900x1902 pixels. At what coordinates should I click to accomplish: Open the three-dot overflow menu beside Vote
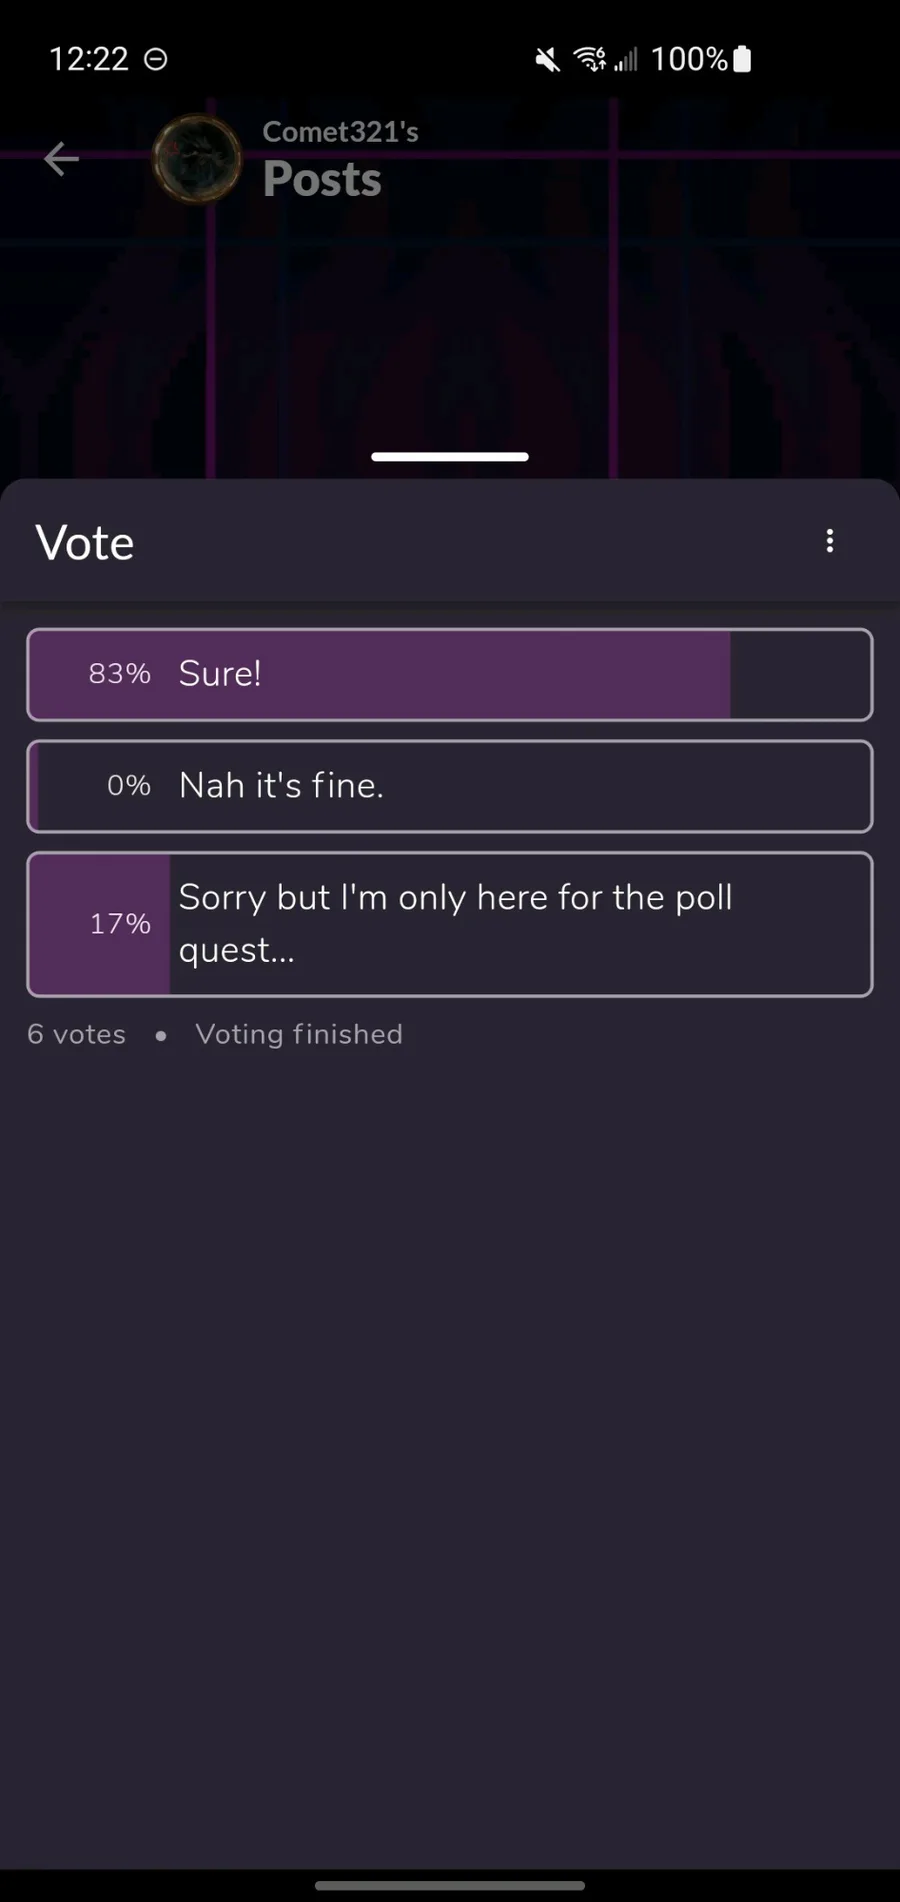pyautogui.click(x=829, y=541)
